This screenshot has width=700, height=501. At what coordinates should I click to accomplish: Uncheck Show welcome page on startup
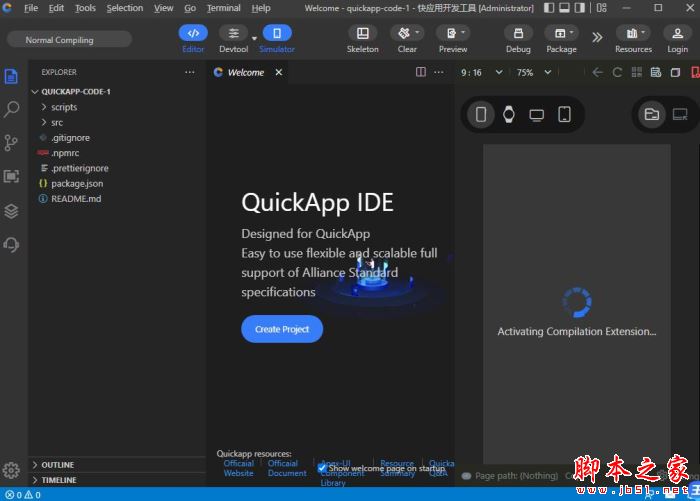click(323, 468)
